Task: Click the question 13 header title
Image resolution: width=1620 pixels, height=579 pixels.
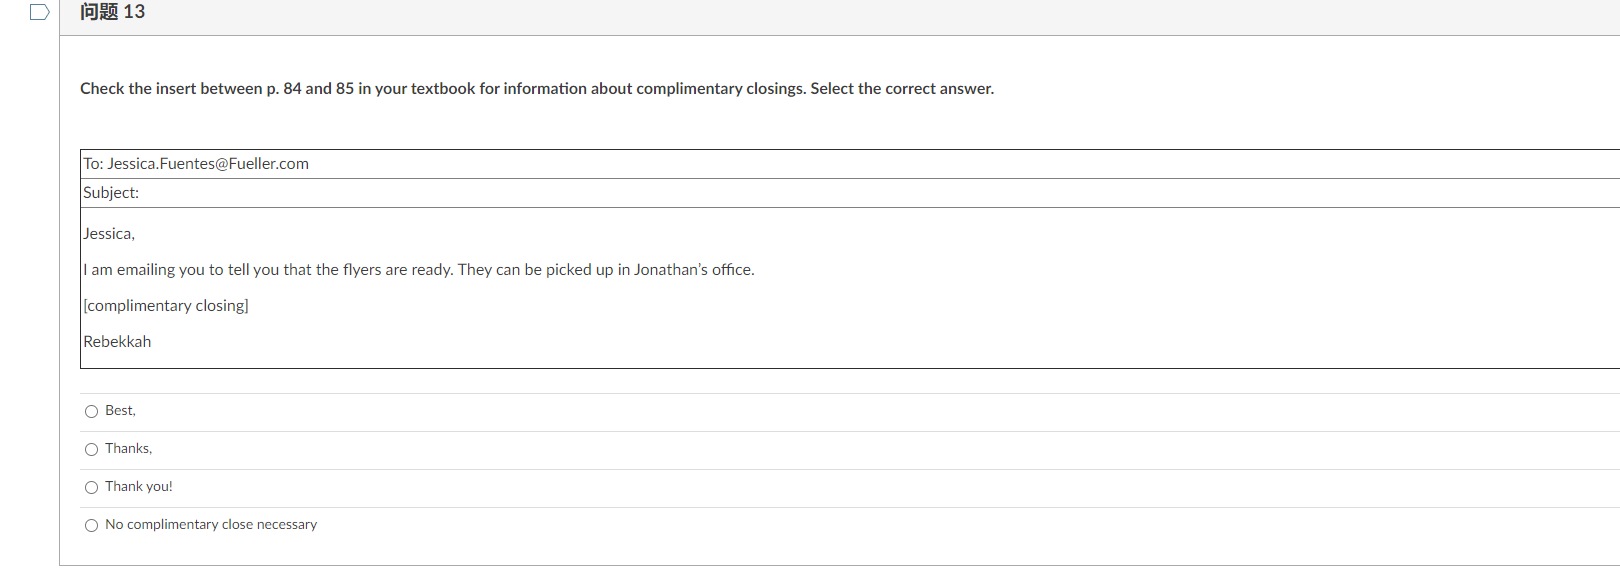Action: (x=113, y=12)
